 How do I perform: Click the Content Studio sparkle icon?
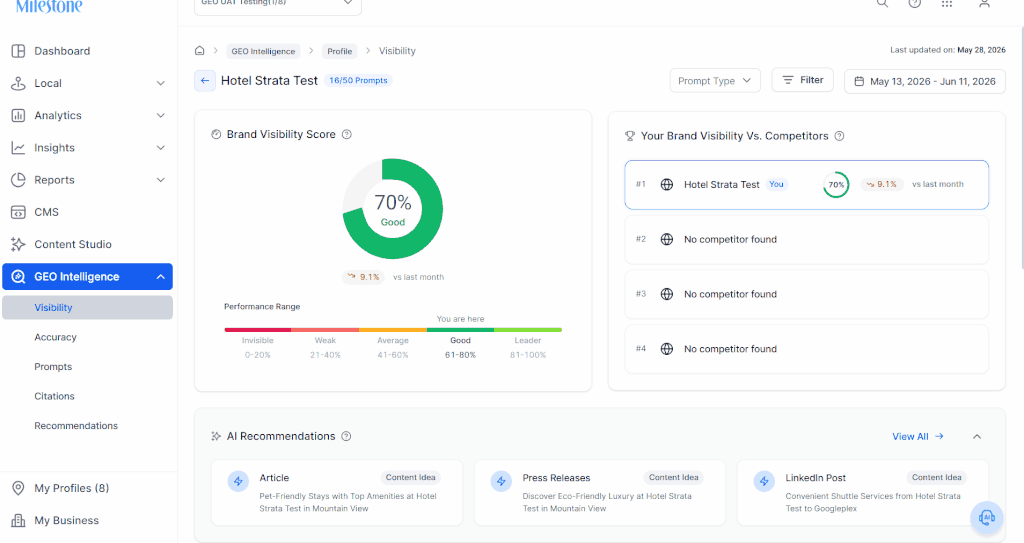pyautogui.click(x=18, y=244)
